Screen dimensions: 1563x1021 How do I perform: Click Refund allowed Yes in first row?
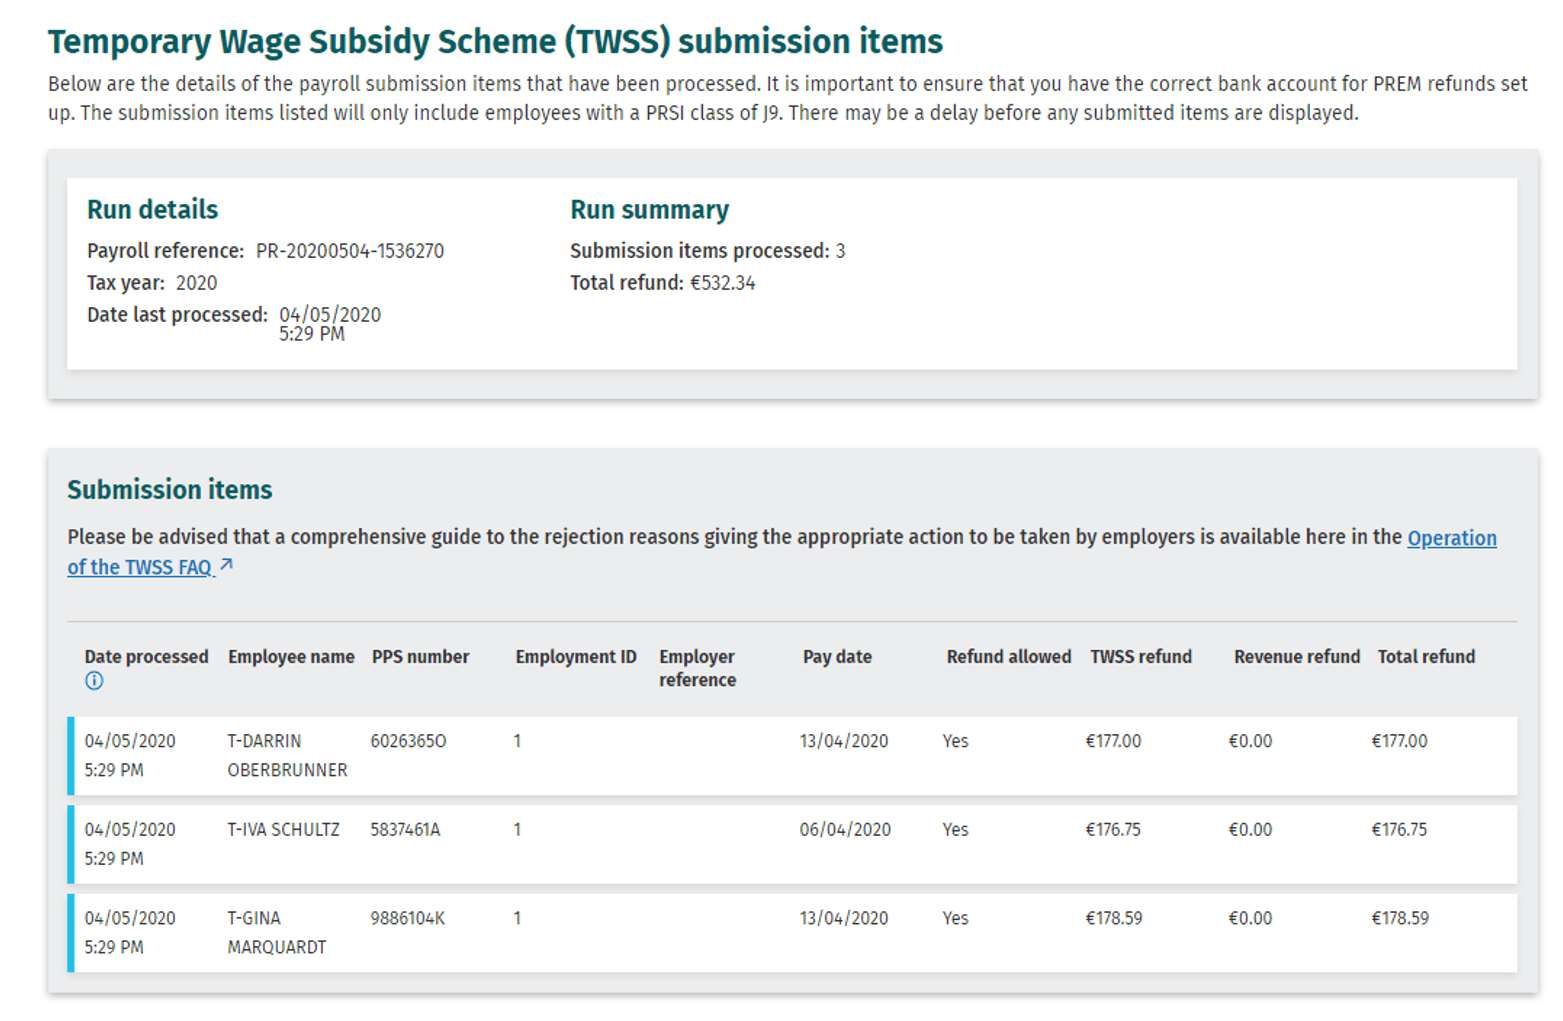[x=954, y=741]
